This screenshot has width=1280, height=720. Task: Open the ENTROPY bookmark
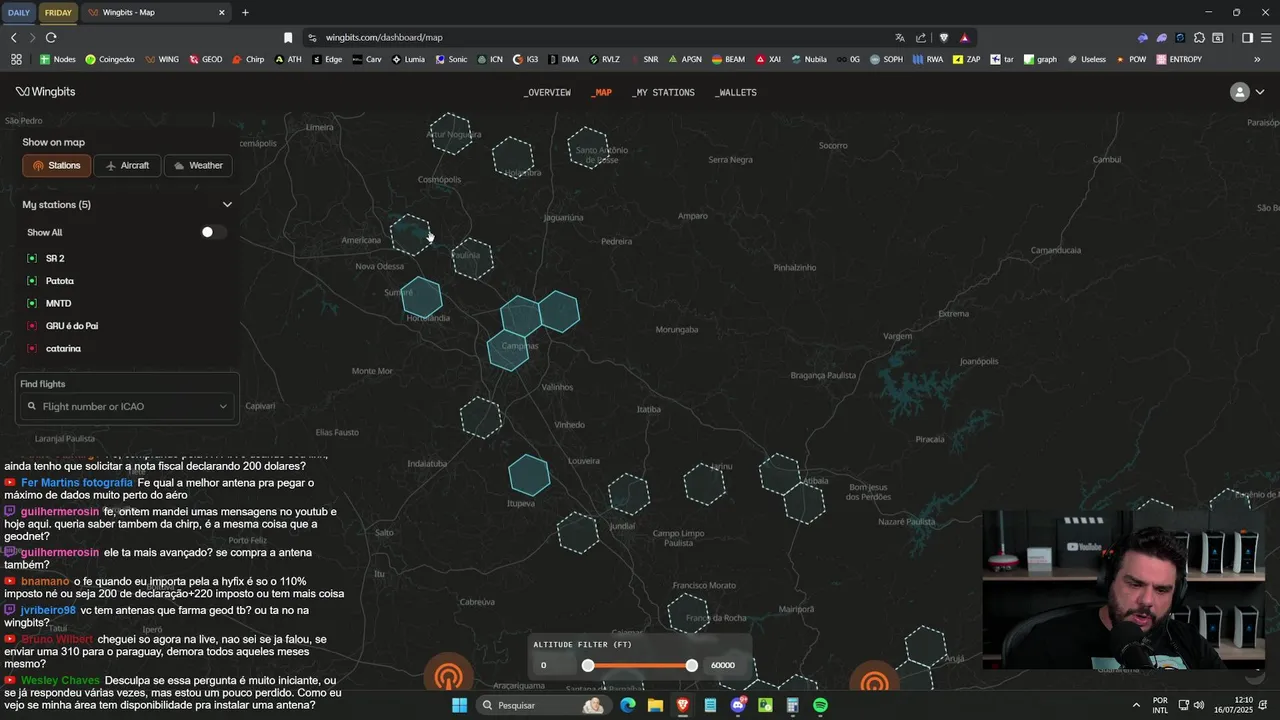pyautogui.click(x=1179, y=59)
